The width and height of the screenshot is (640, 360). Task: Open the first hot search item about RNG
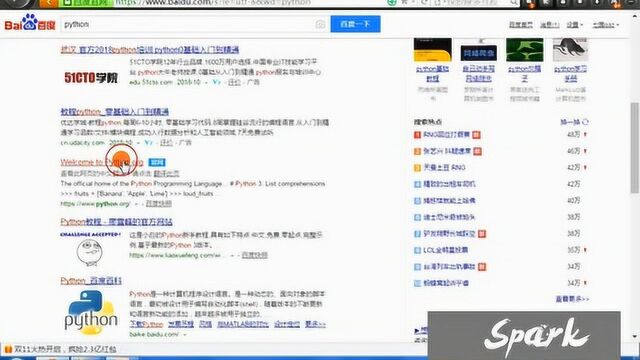[447, 135]
